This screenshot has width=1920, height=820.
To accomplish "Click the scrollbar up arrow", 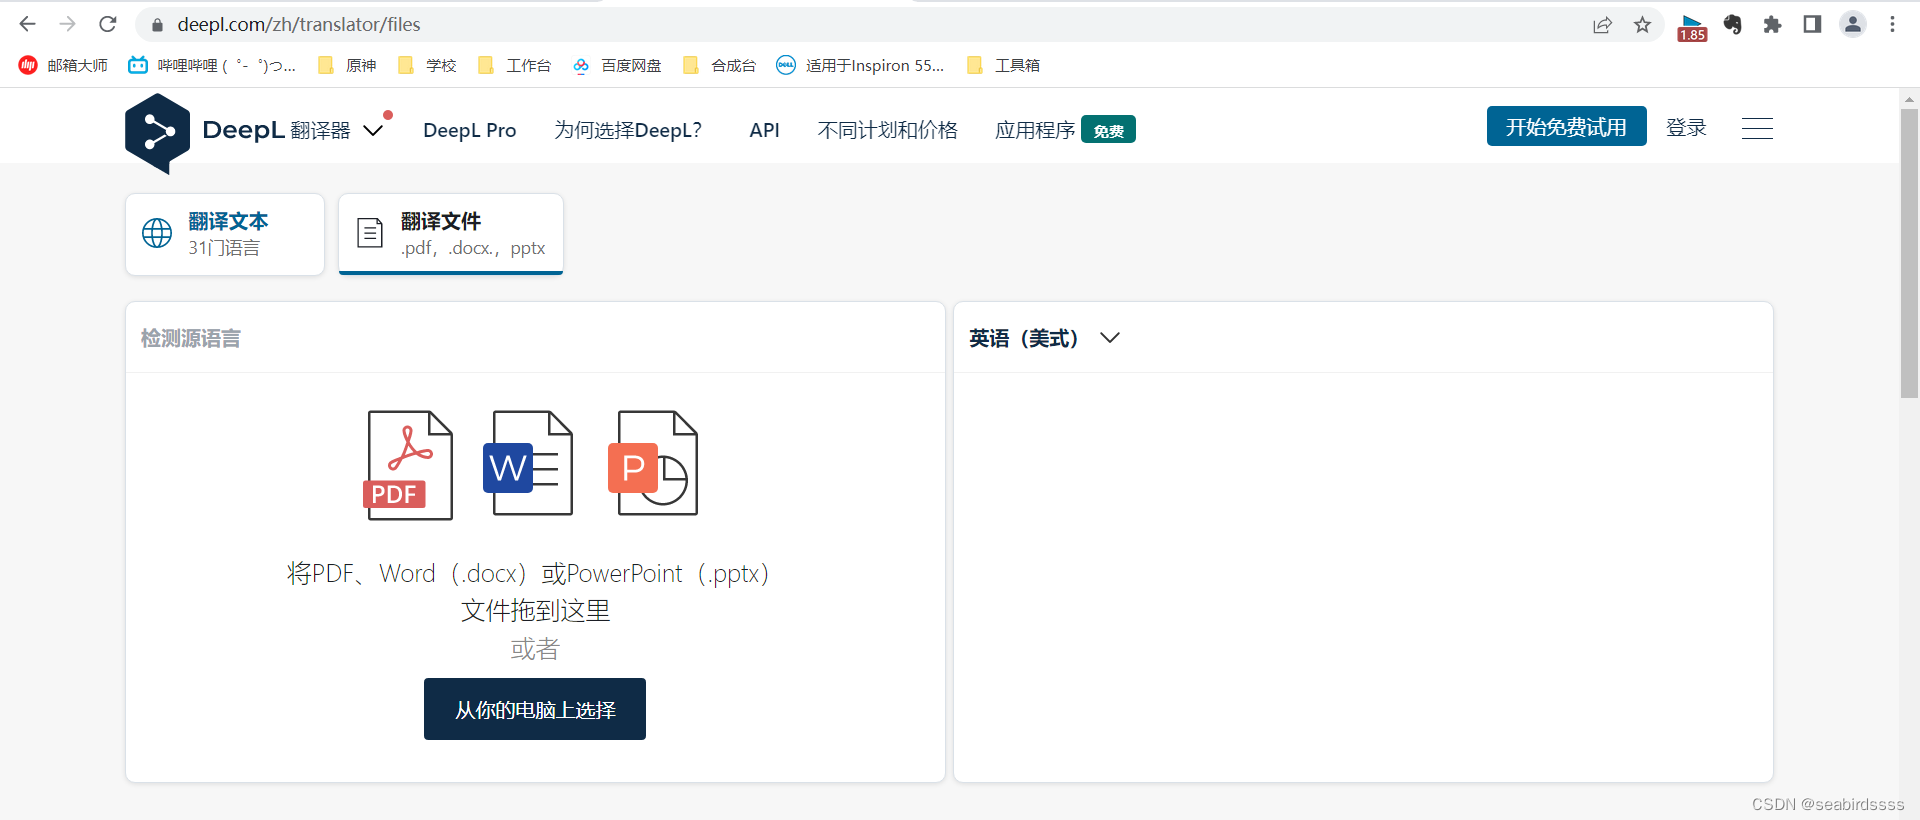I will [x=1910, y=99].
